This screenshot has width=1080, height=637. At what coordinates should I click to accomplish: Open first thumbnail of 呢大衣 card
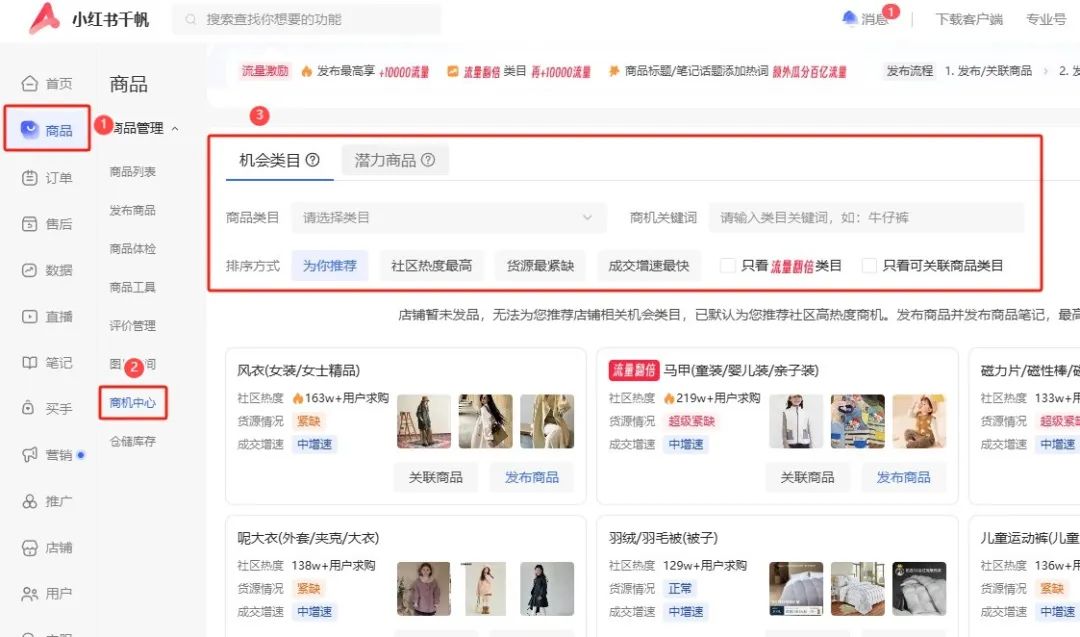[x=424, y=589]
